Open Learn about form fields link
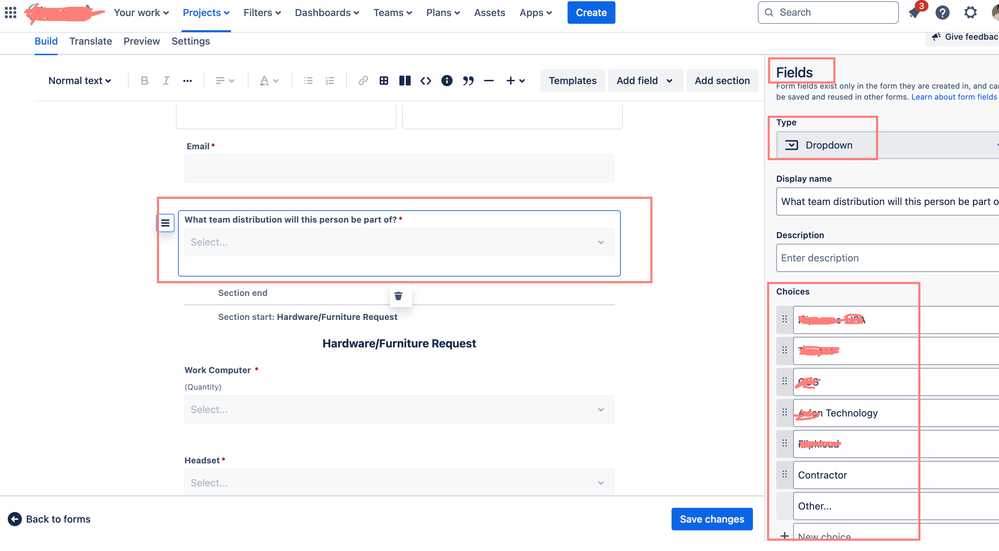This screenshot has height=551, width=999. 954,97
